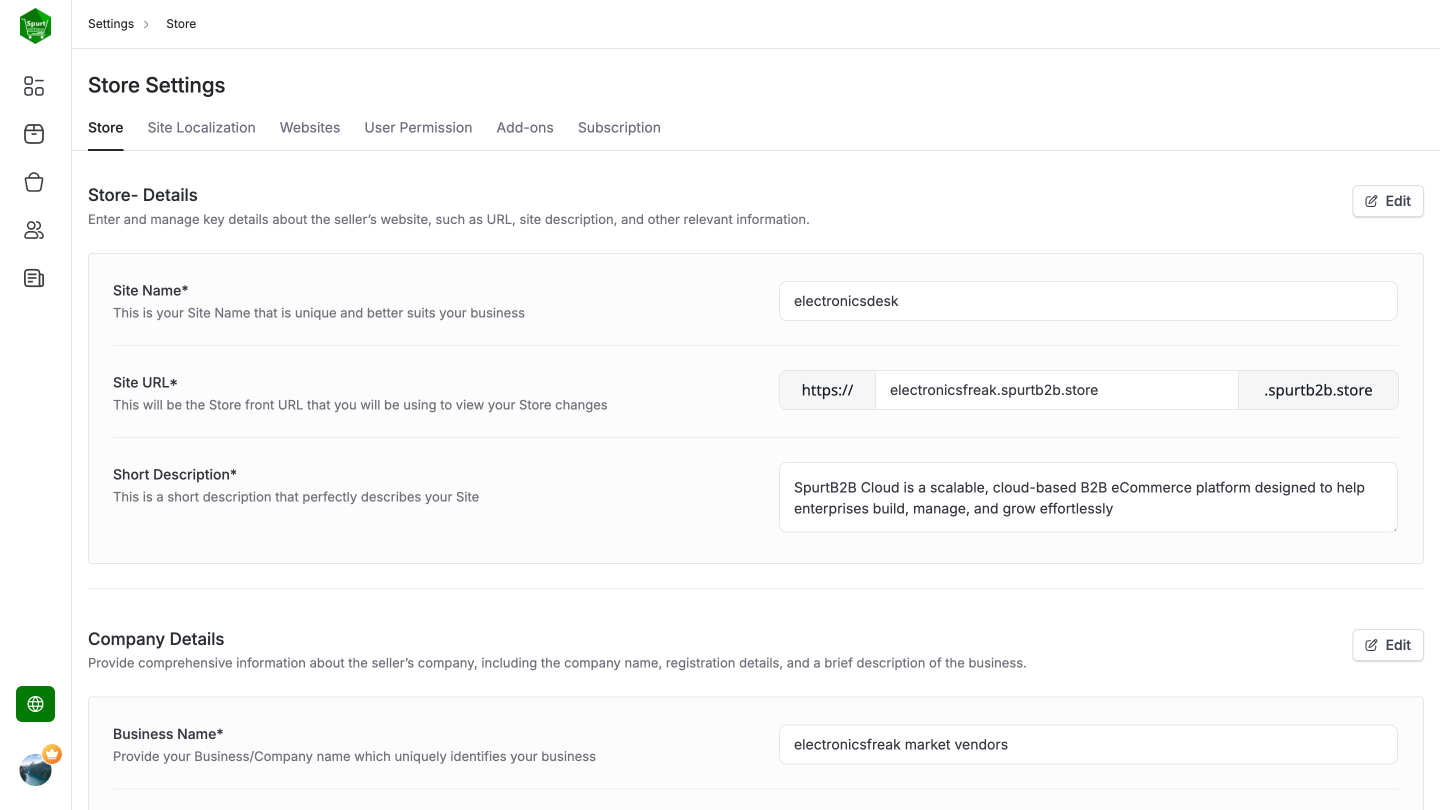Click the Spurt logo in the top corner

(35, 25)
